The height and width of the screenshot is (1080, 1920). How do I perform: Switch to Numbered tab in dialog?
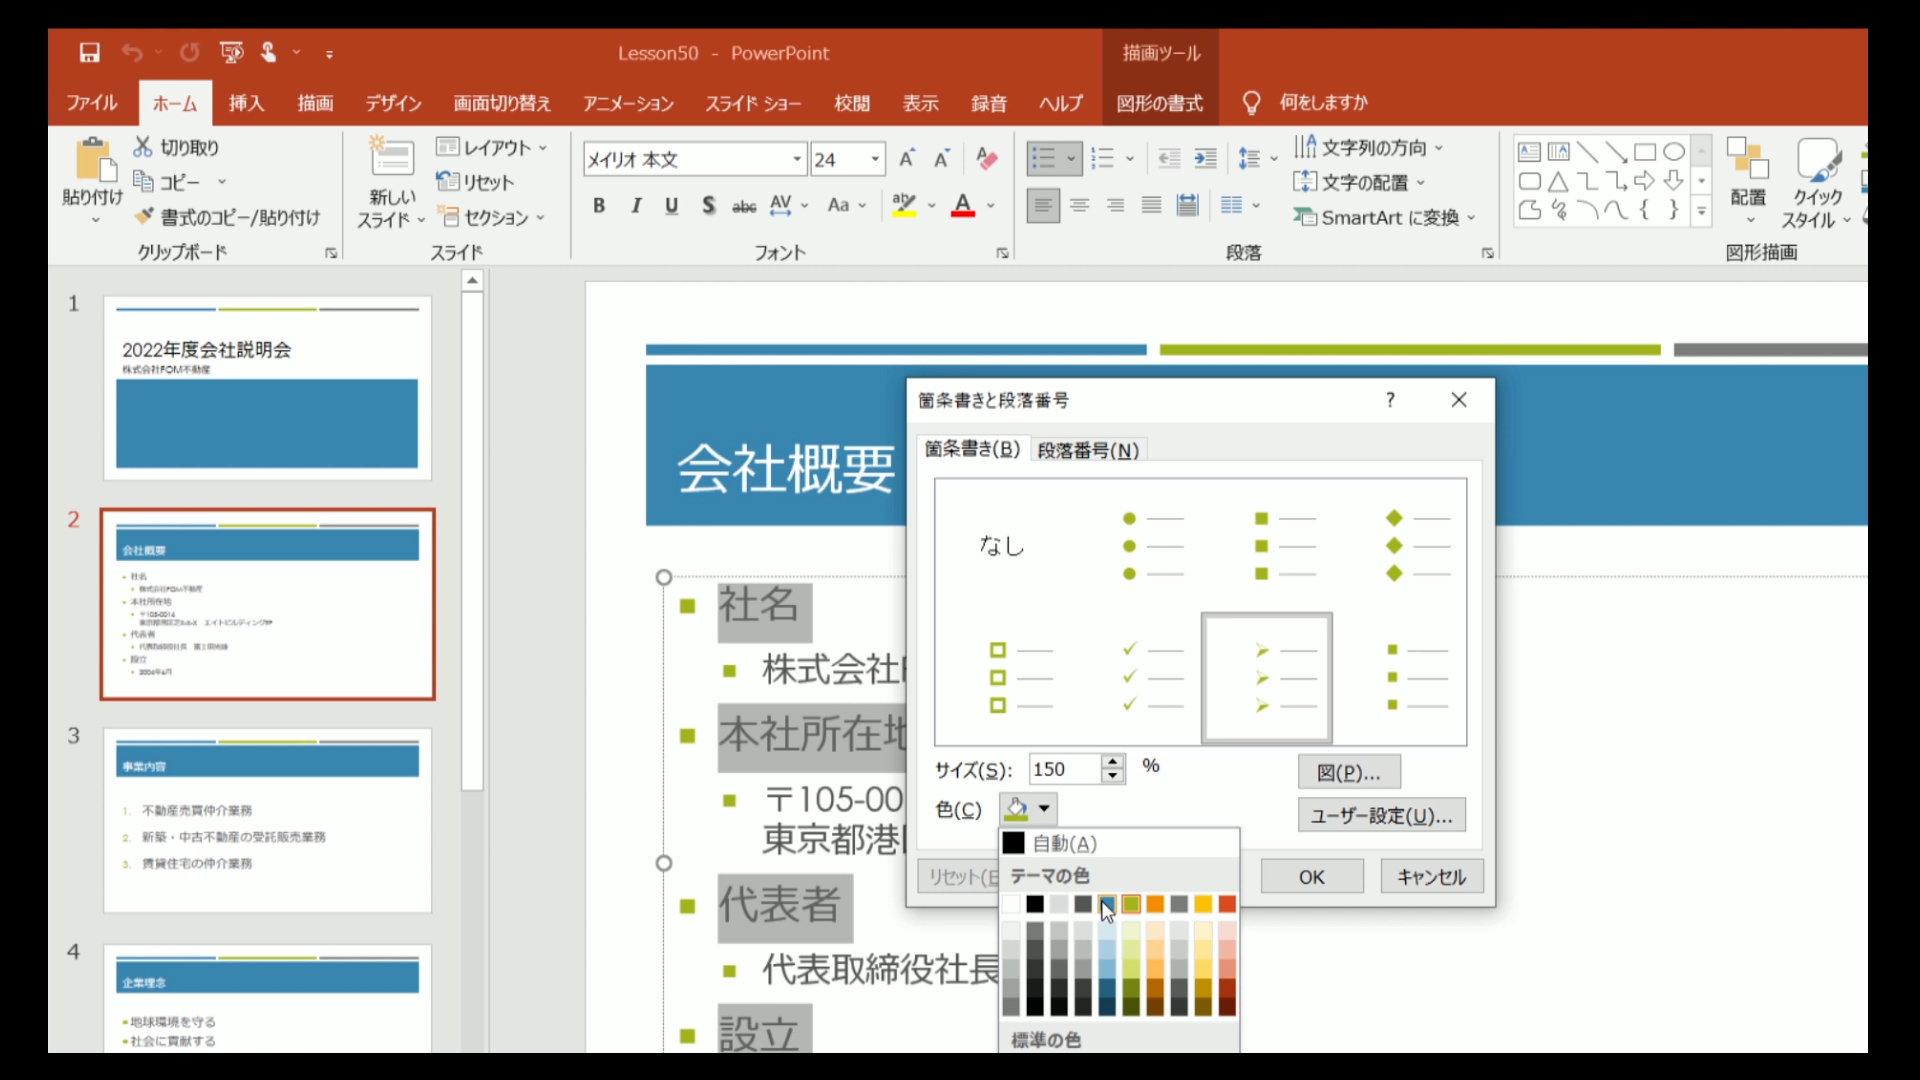point(1088,450)
